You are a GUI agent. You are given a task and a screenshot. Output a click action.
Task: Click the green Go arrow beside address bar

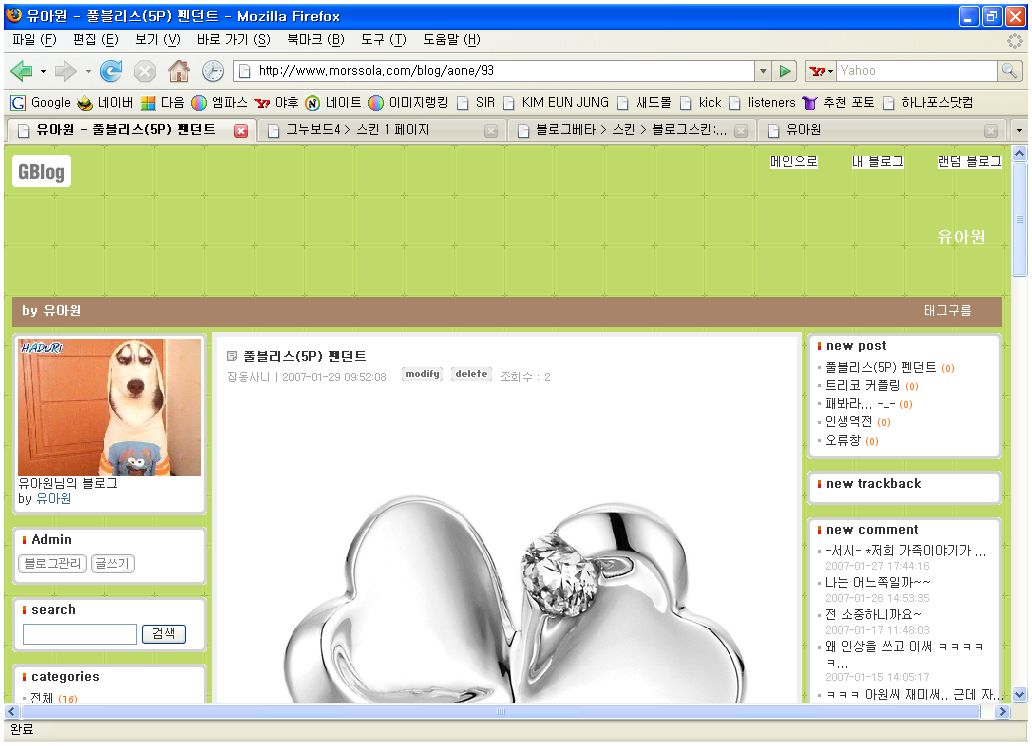(785, 71)
